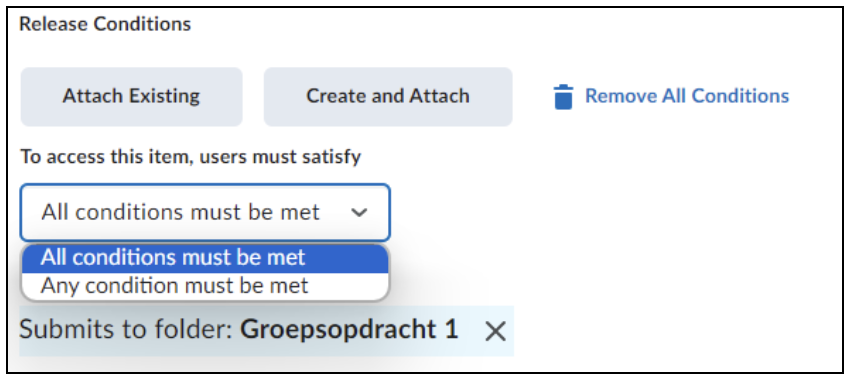Click the highlighted condition row background

coord(266,331)
